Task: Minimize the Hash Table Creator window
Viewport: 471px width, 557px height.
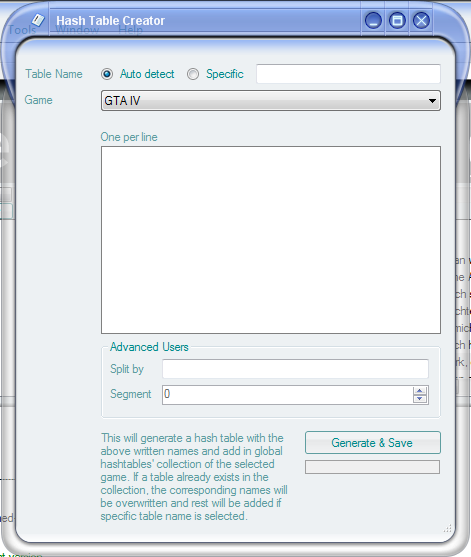Action: [373, 21]
